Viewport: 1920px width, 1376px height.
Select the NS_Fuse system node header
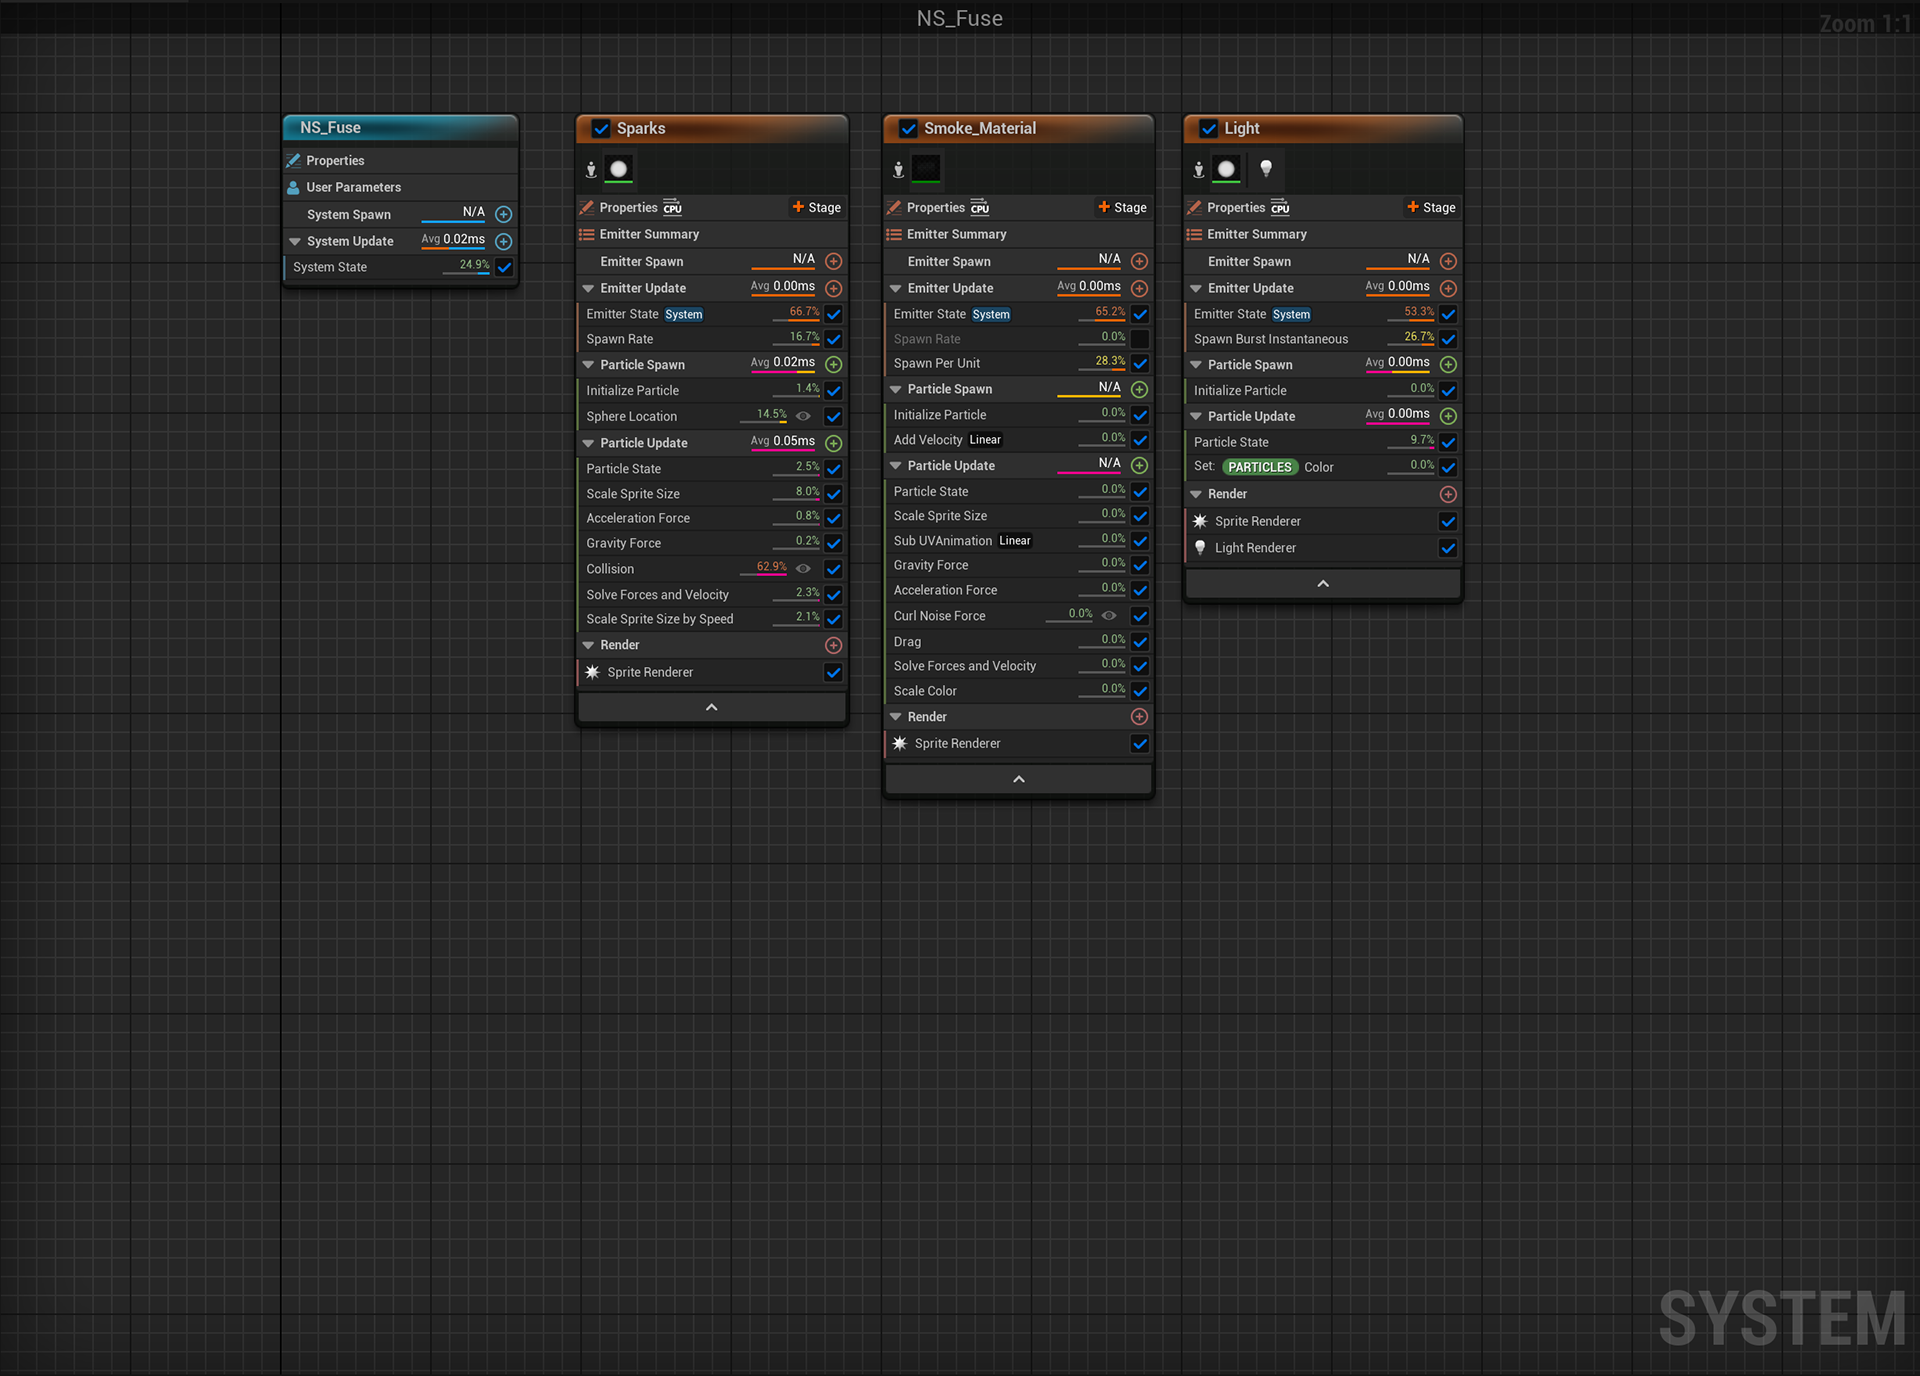(400, 128)
